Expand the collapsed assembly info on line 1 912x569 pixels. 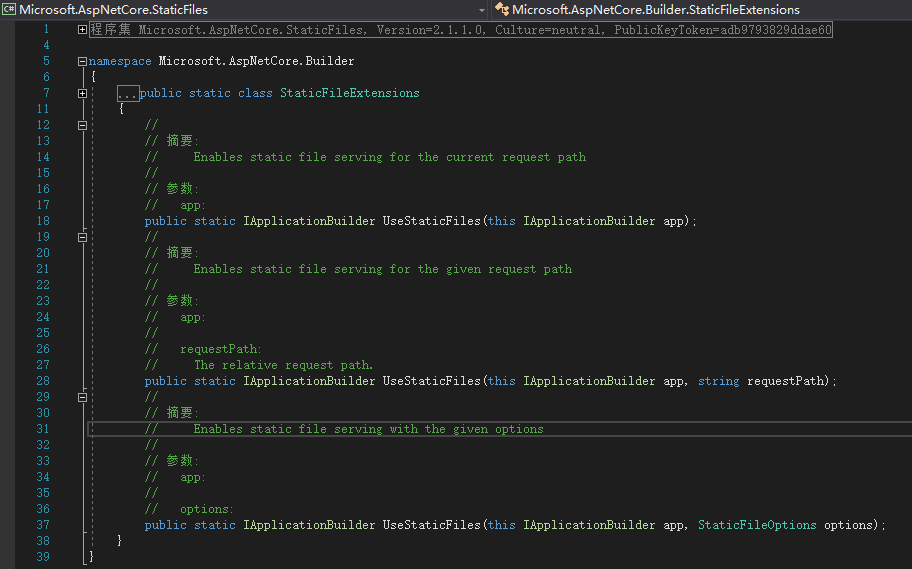(82, 30)
